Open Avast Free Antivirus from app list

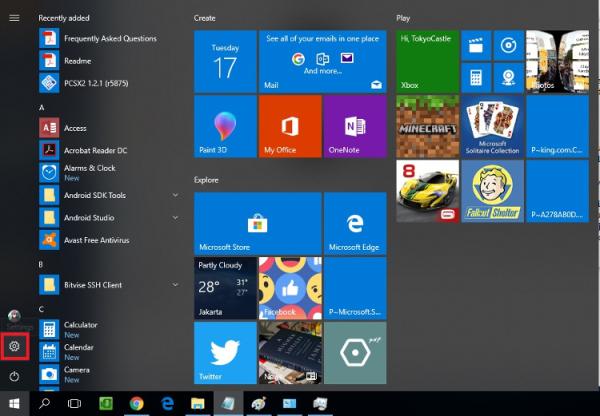click(x=99, y=240)
